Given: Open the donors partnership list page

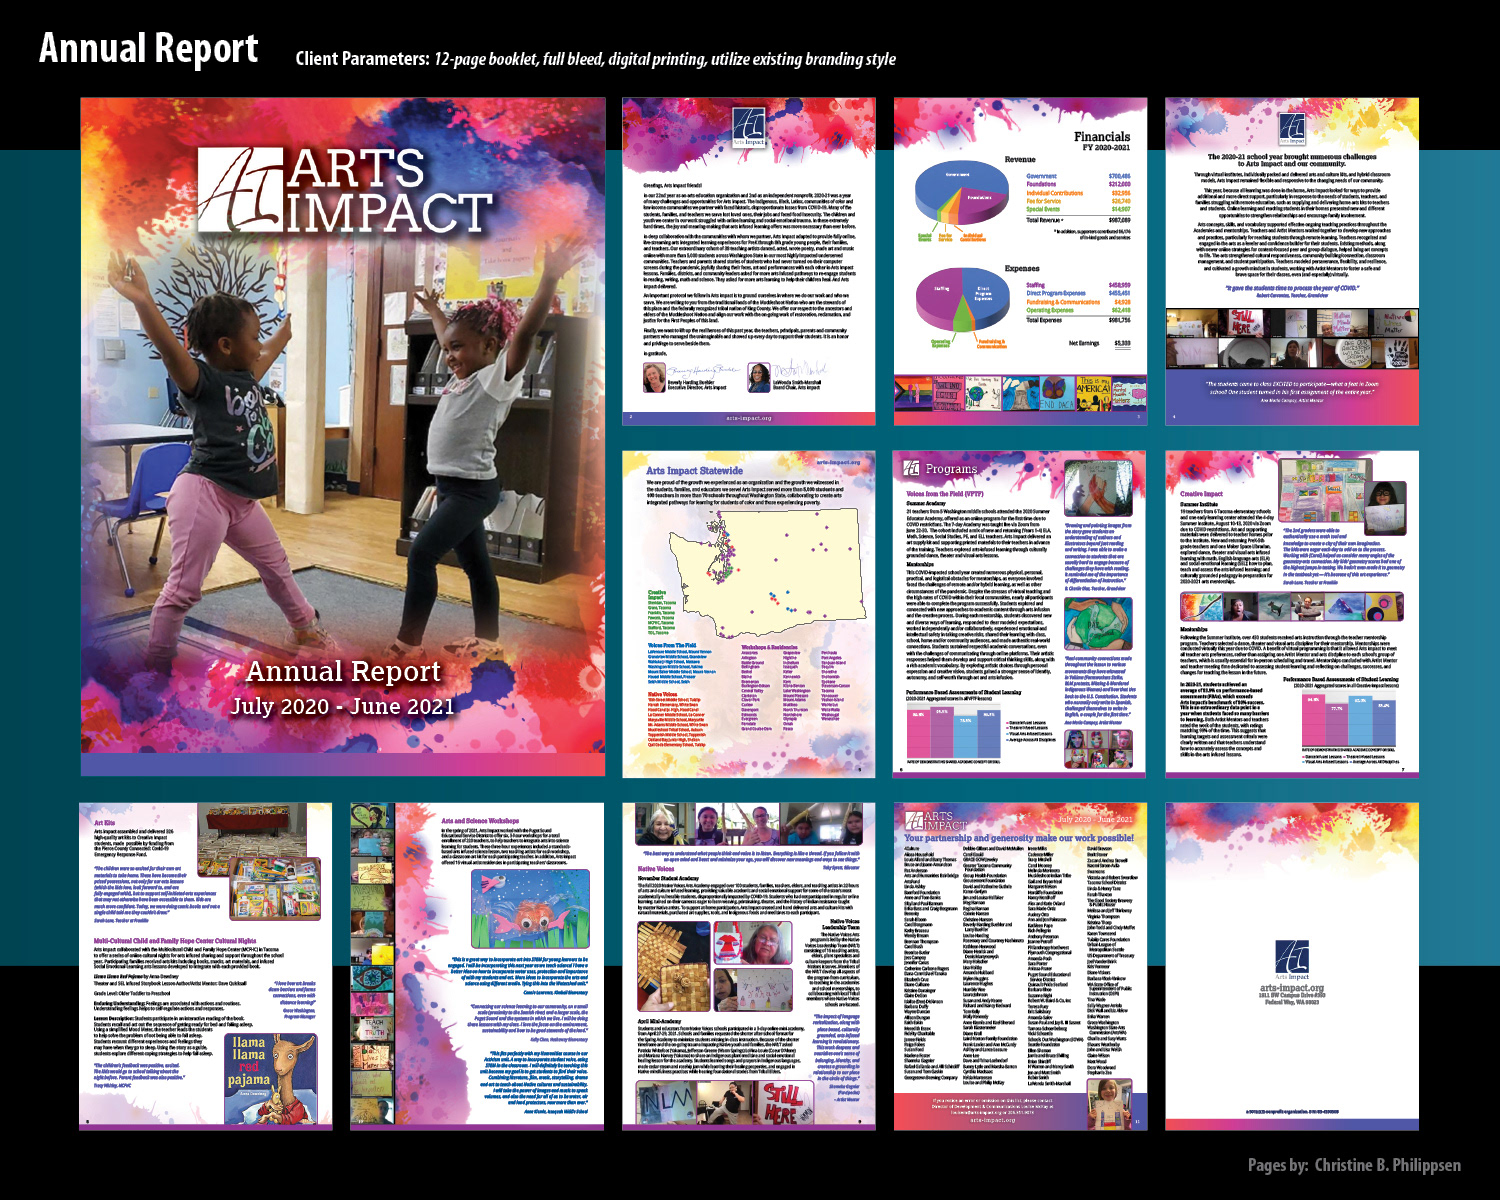Looking at the screenshot, I should point(1020,966).
